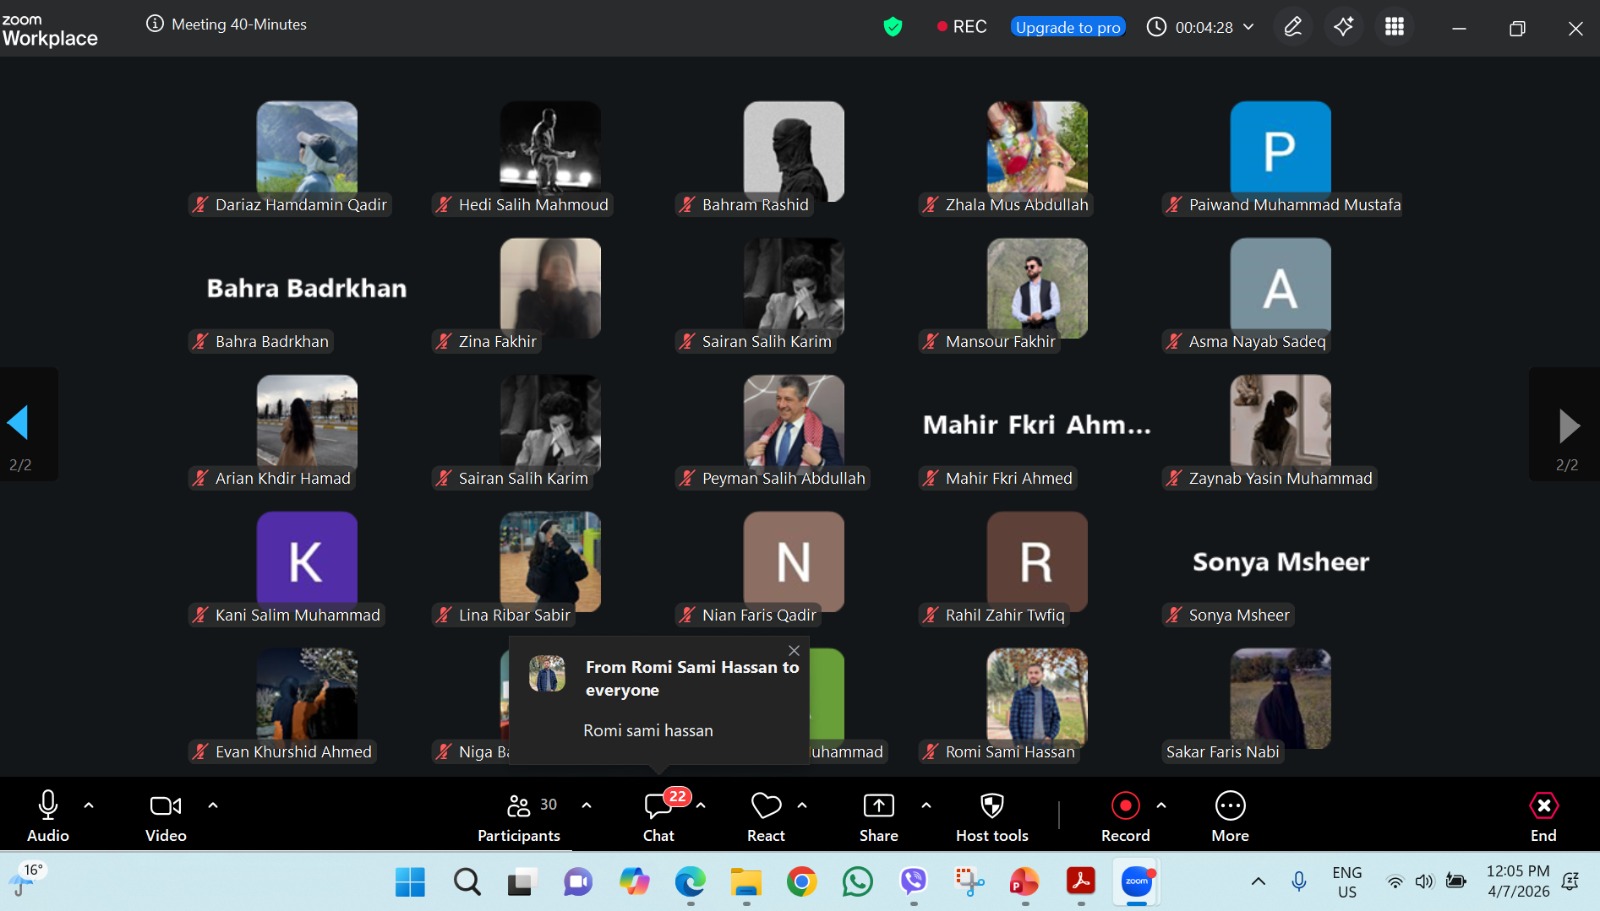Toggle the Record button
This screenshot has height=911, width=1600.
[1125, 806]
